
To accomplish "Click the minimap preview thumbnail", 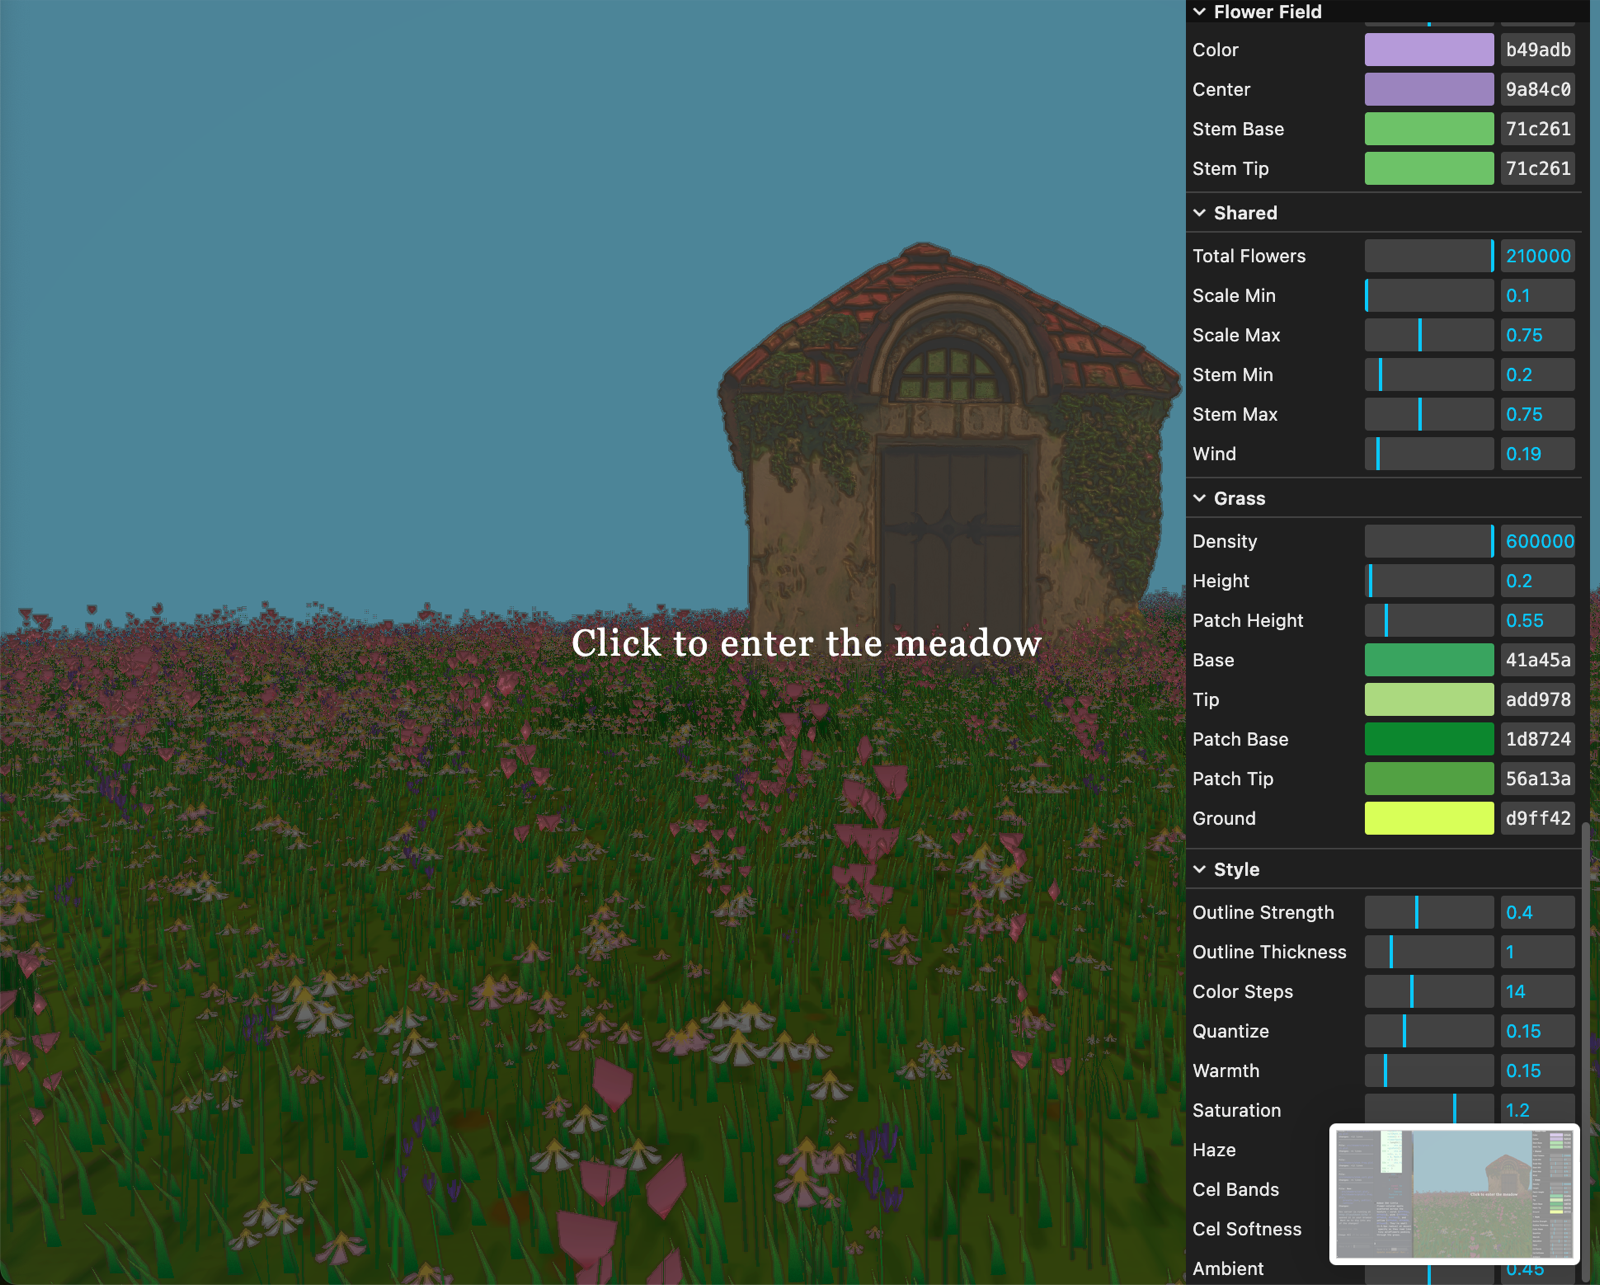I will tap(1458, 1196).
